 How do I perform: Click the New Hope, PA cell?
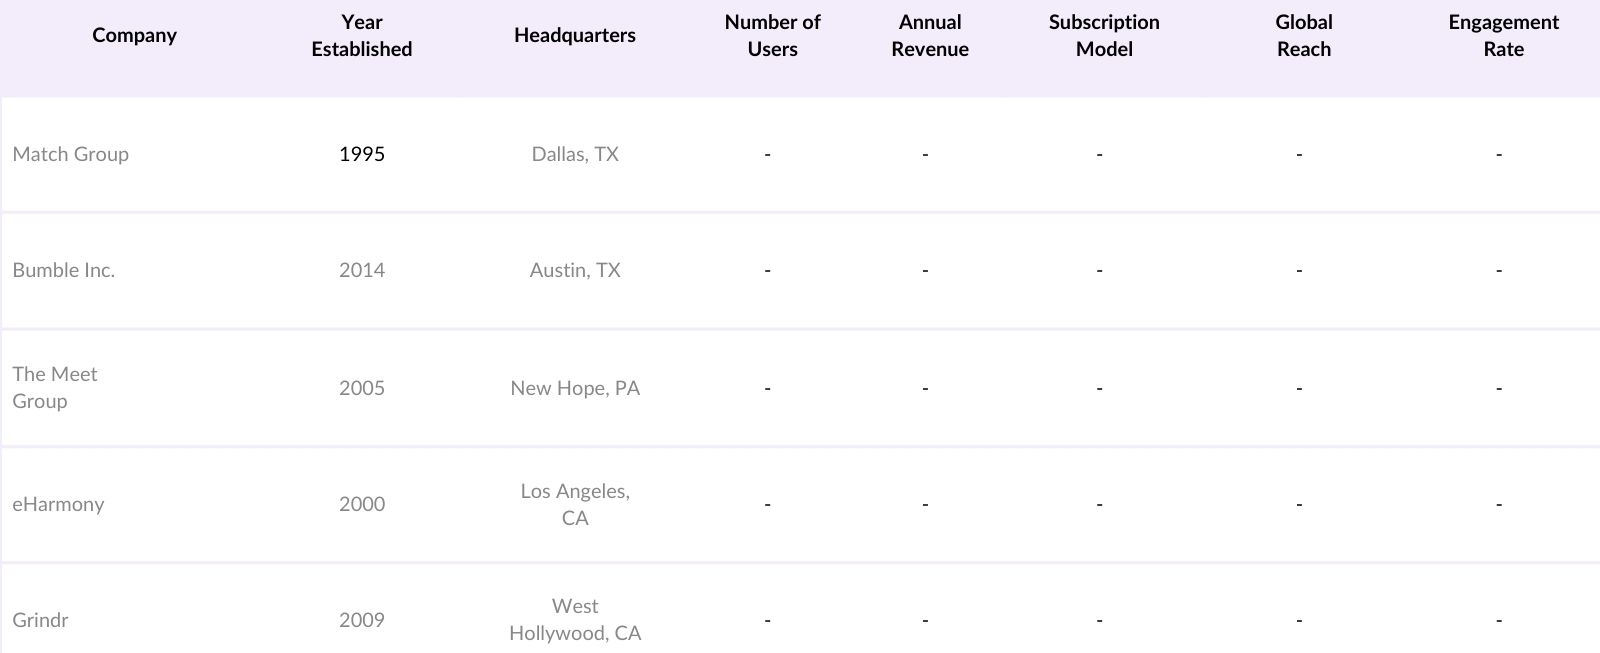[574, 388]
